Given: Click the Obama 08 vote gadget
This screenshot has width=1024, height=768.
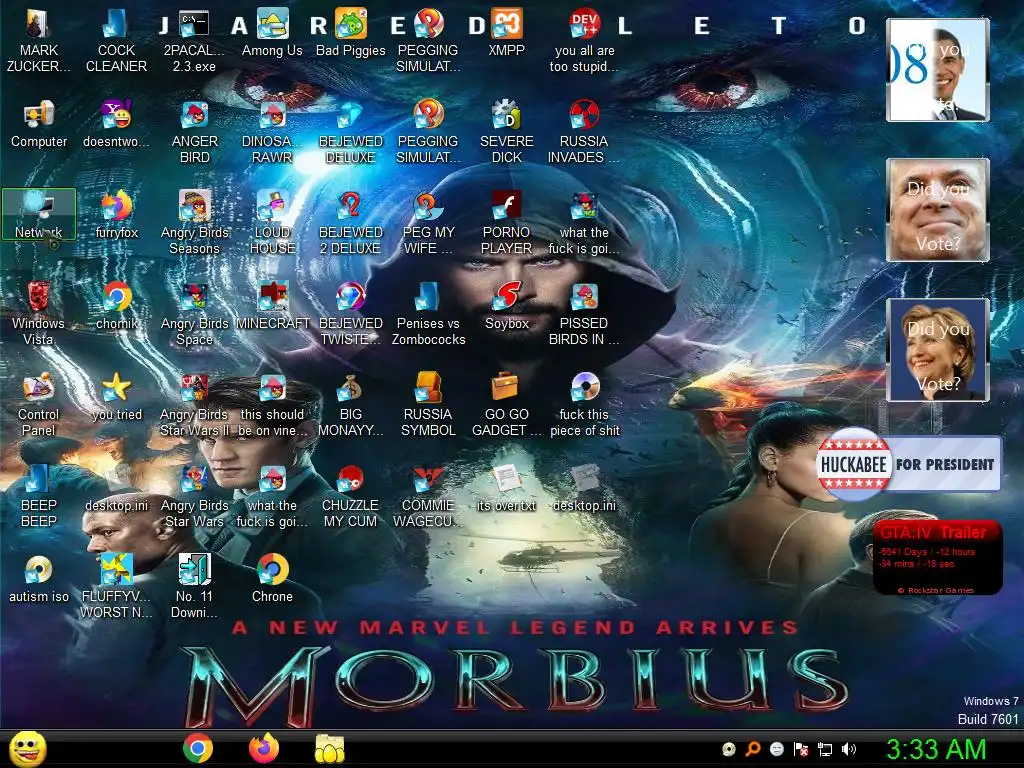Looking at the screenshot, I should point(938,70).
